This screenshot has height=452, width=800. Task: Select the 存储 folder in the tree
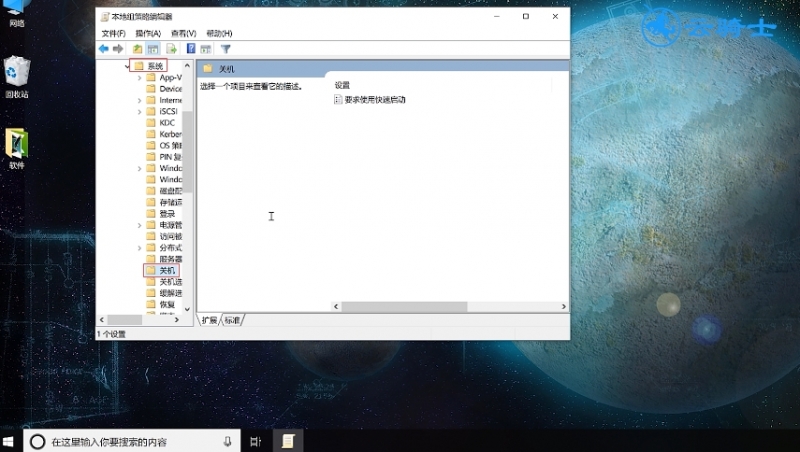click(164, 203)
